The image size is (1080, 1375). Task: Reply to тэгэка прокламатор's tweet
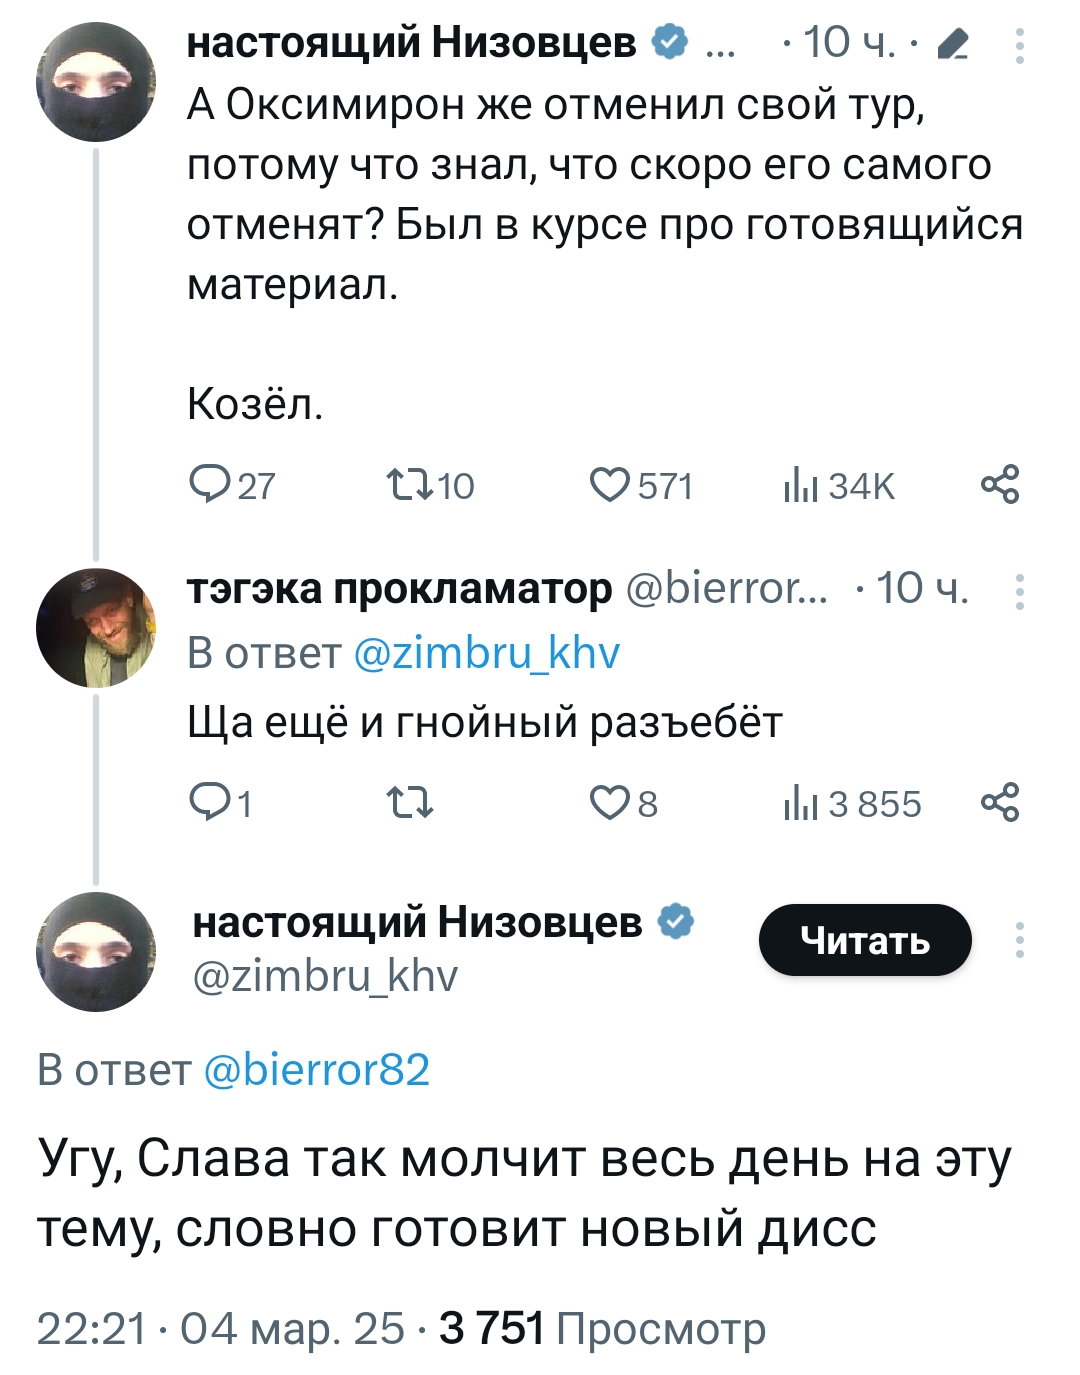click(x=210, y=803)
